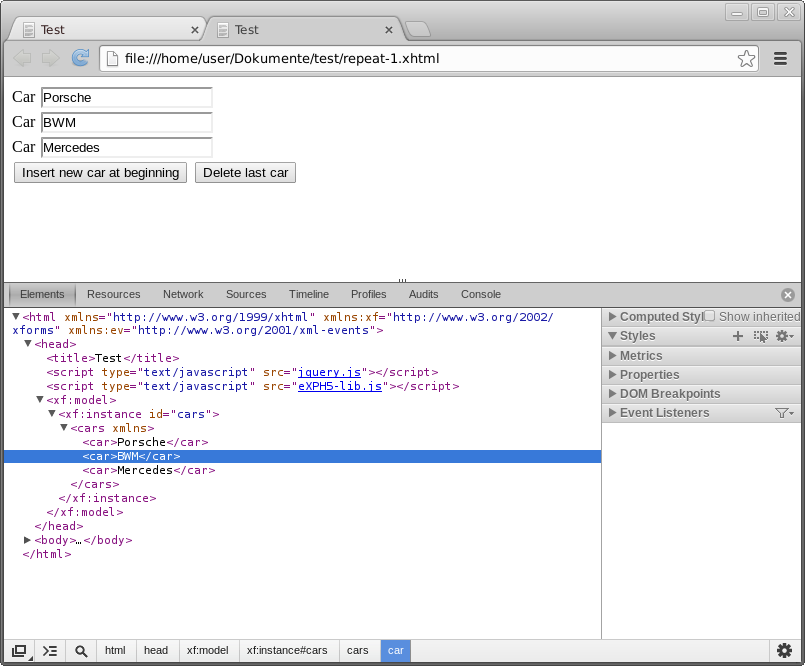Image resolution: width=805 pixels, height=666 pixels.
Task: Expand the Metrics section
Action: 612,355
